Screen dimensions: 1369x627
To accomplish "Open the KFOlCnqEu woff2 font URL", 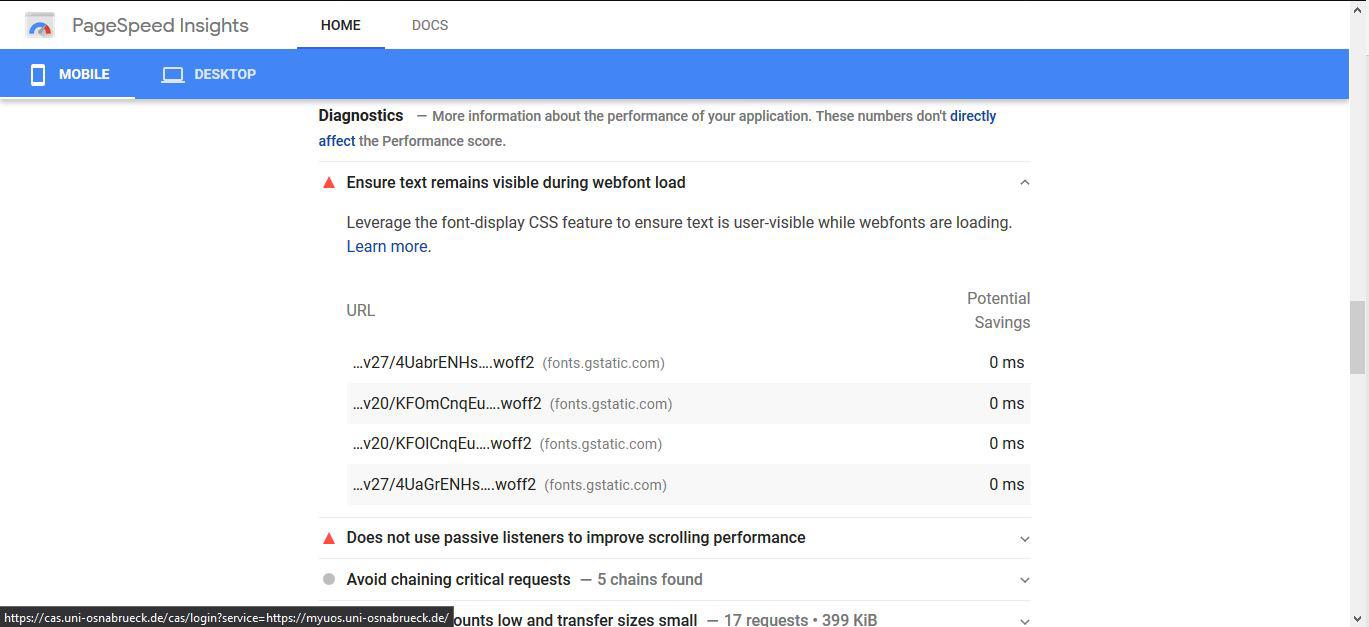I will pos(442,443).
